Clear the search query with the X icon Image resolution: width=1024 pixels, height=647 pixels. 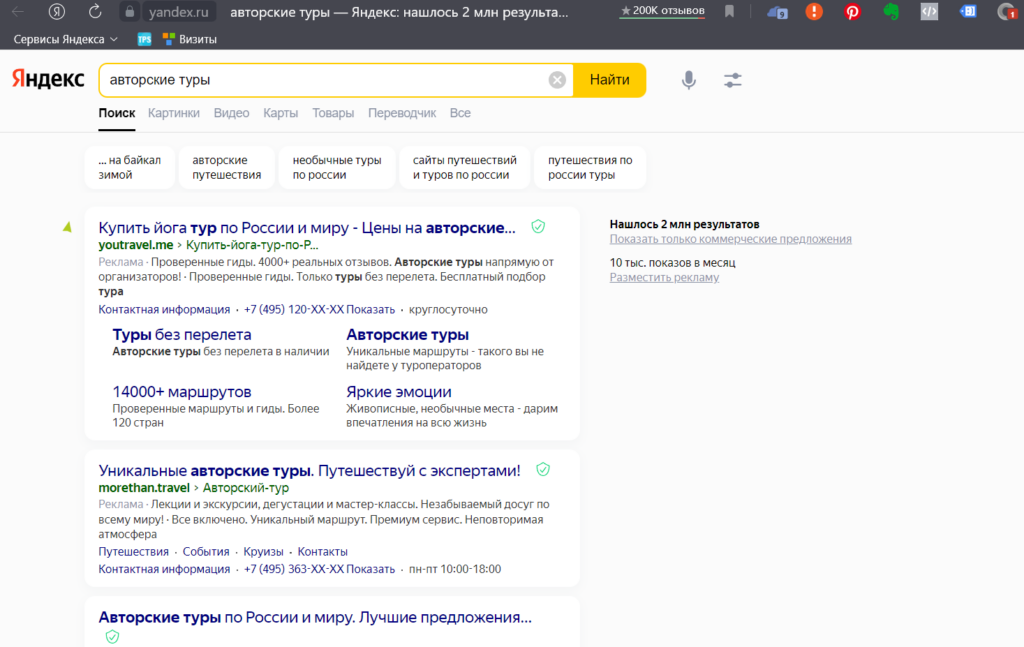(557, 80)
